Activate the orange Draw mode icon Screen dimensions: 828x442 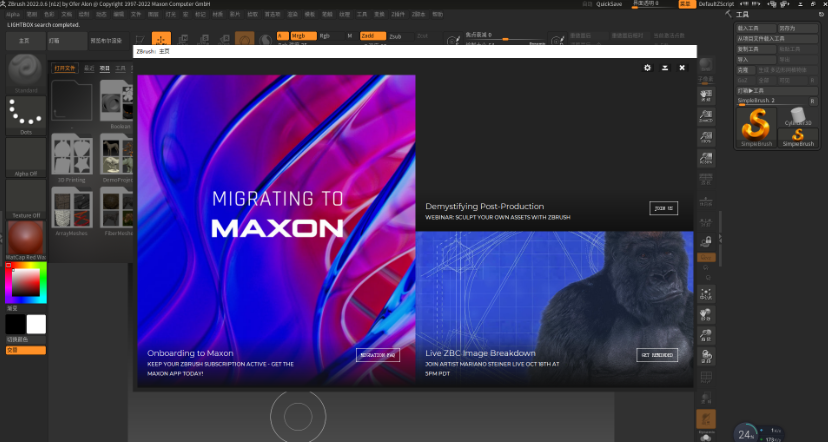[245, 39]
